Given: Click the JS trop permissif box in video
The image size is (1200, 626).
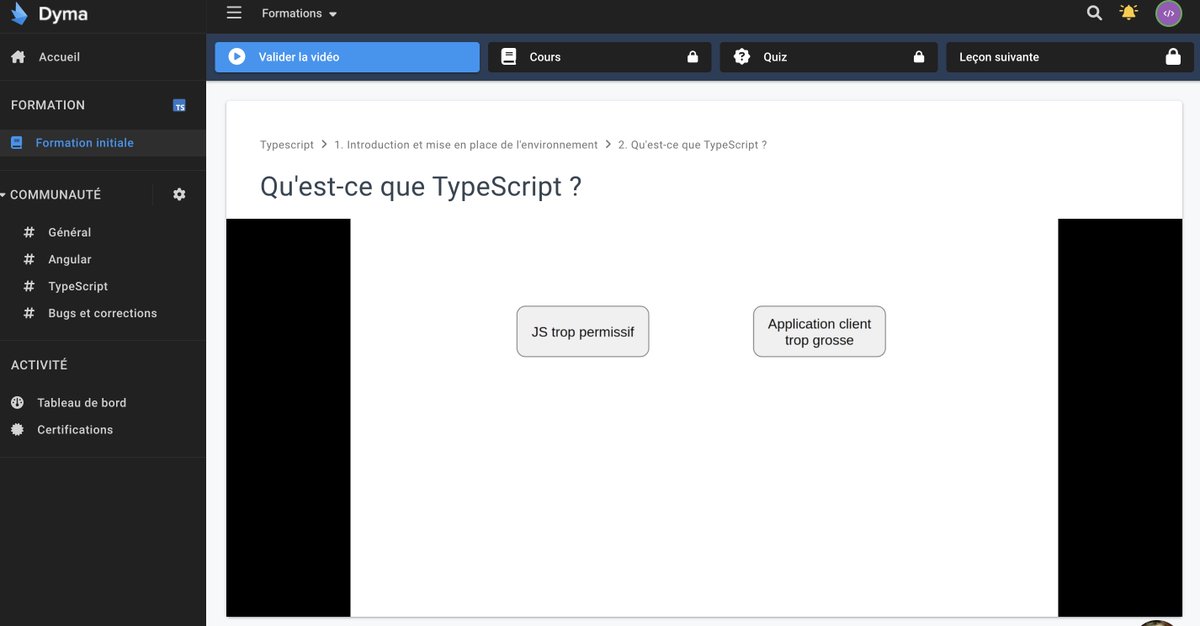Looking at the screenshot, I should tap(583, 331).
